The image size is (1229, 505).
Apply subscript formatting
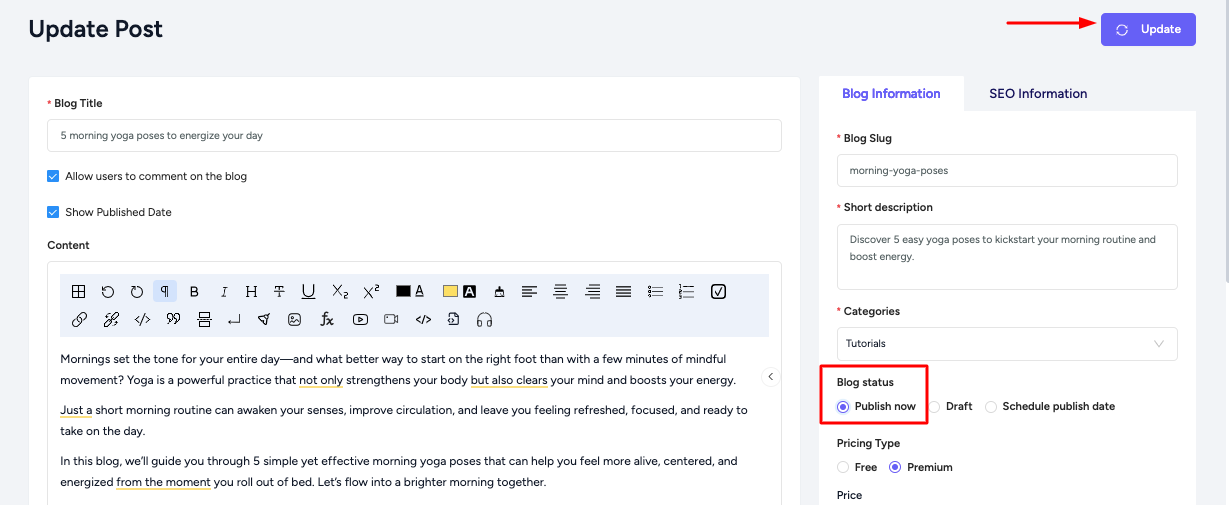tap(340, 292)
